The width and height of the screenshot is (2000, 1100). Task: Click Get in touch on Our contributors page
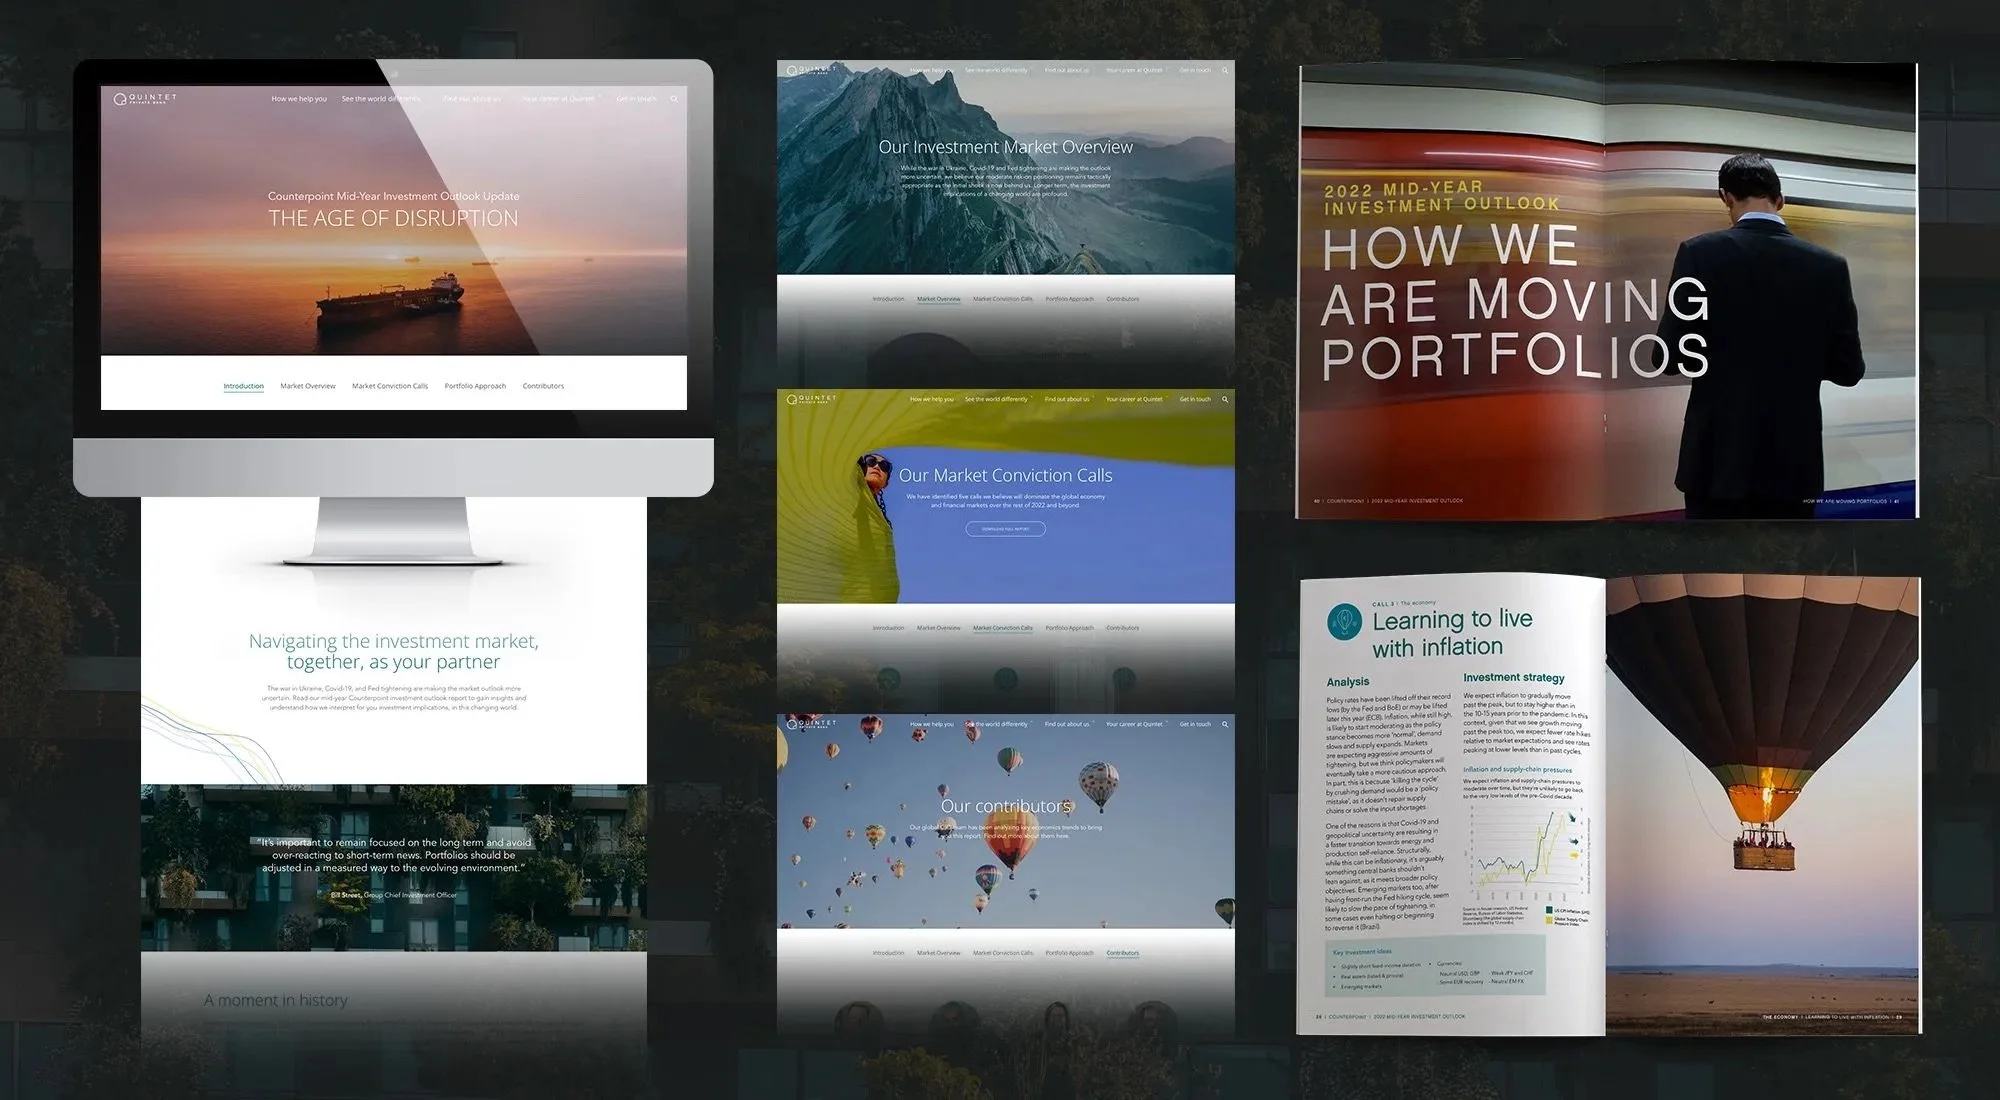pyautogui.click(x=1195, y=724)
